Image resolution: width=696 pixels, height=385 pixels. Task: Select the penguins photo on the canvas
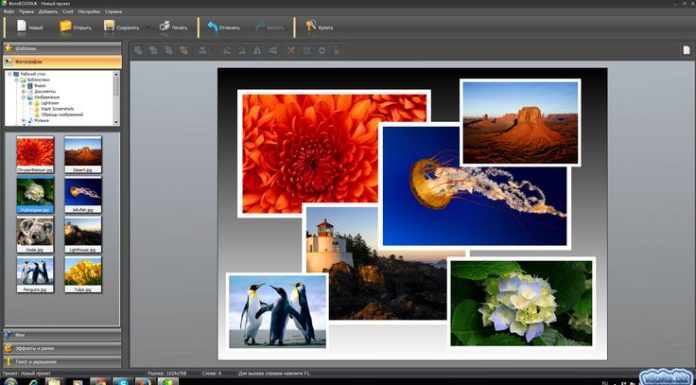click(277, 311)
